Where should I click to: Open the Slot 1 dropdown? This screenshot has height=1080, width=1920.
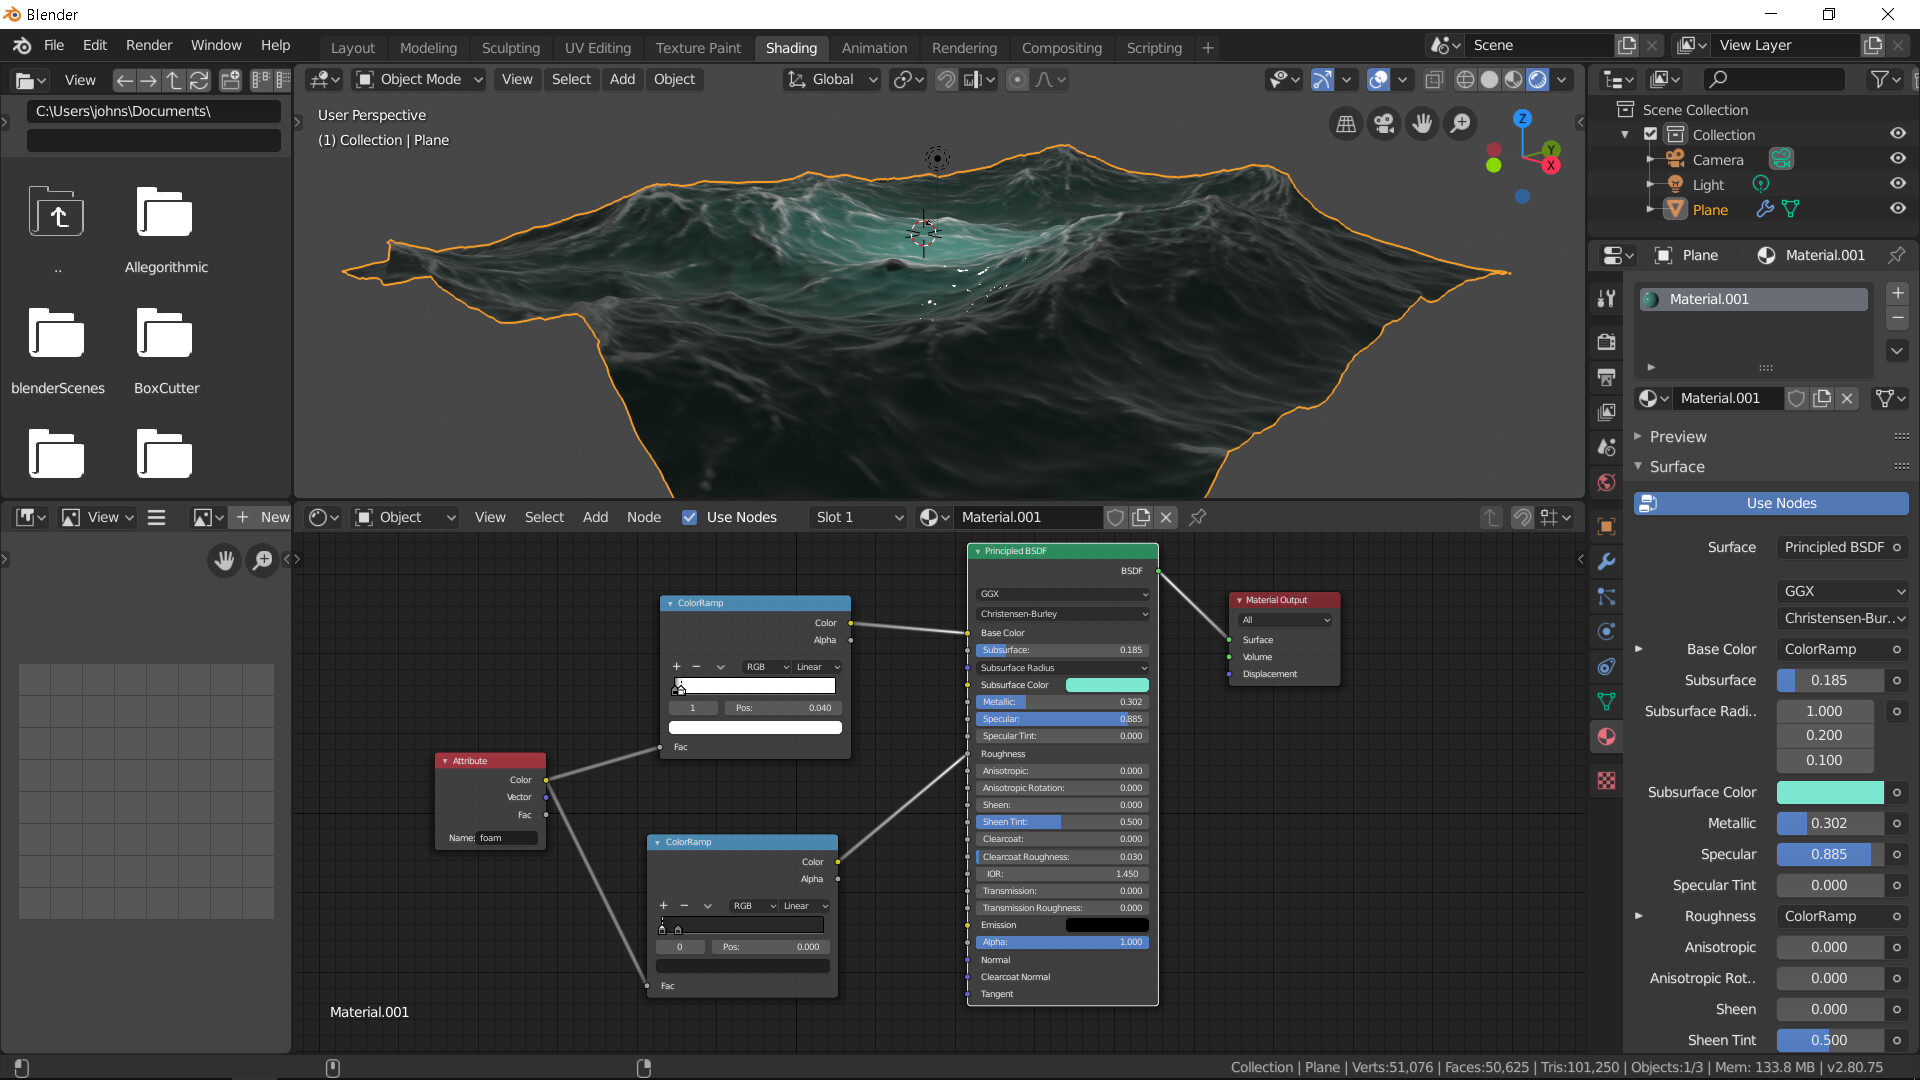858,517
